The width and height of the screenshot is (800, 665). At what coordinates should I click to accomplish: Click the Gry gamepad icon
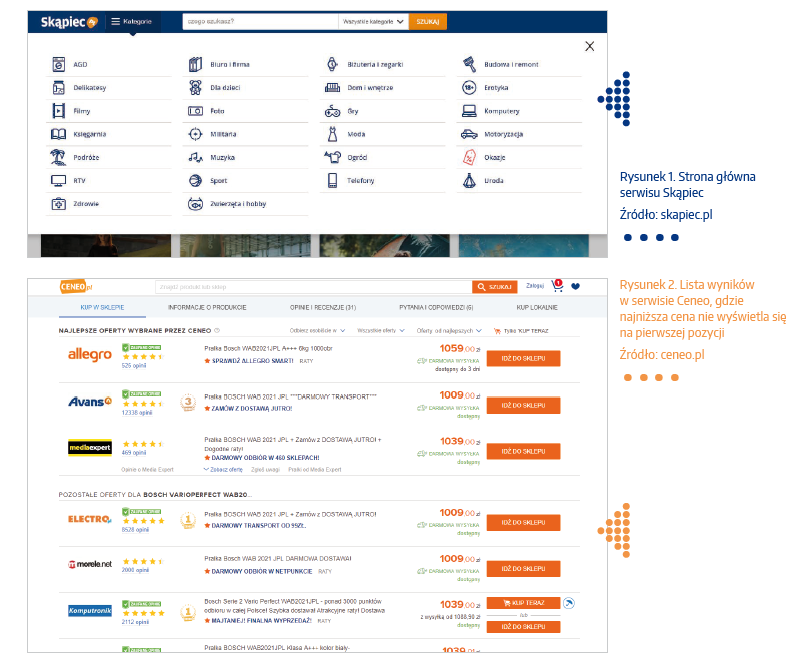click(x=332, y=111)
